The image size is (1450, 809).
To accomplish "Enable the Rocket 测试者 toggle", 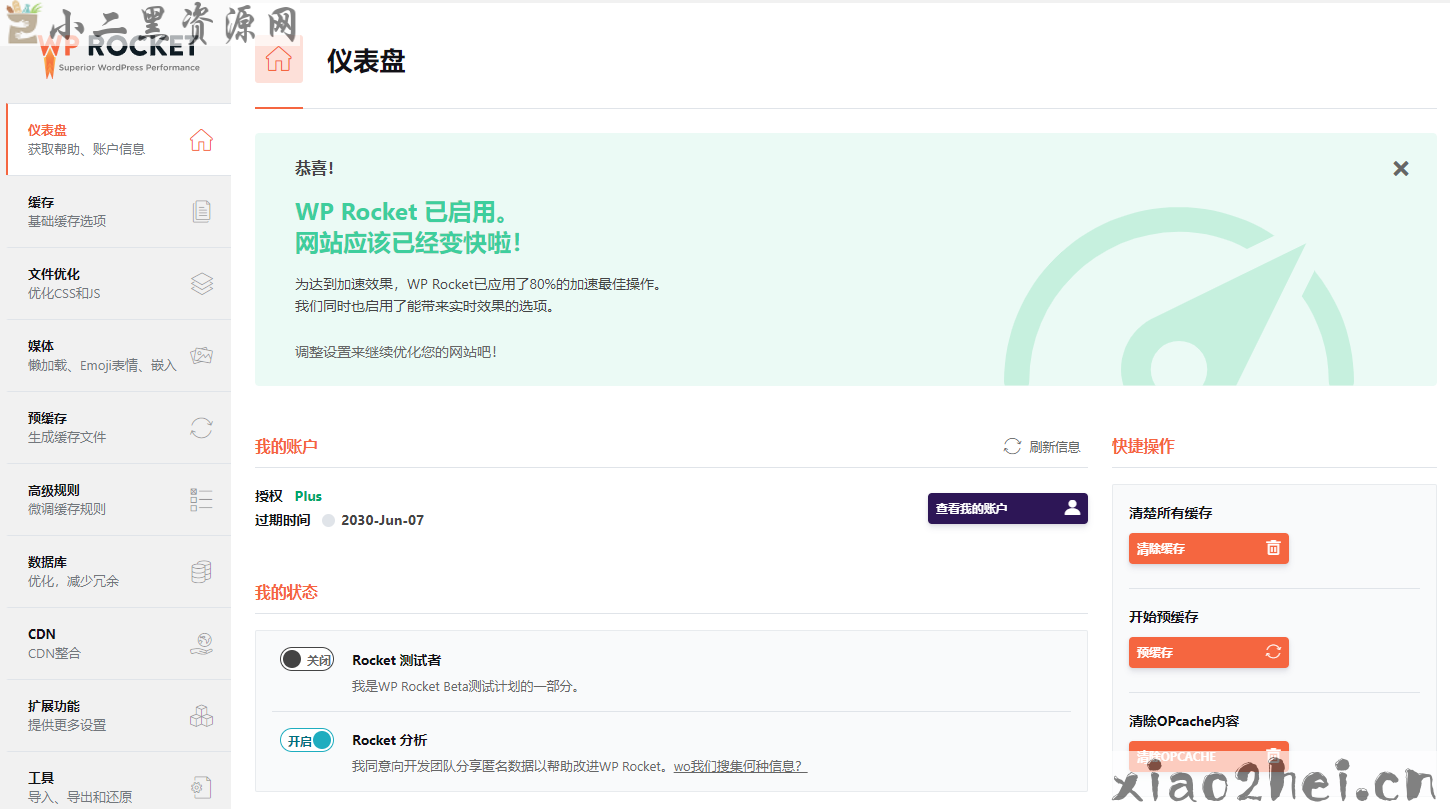I will pos(307,660).
